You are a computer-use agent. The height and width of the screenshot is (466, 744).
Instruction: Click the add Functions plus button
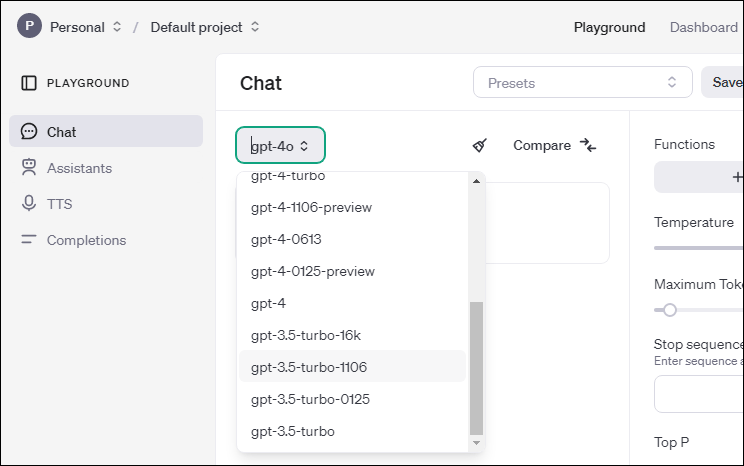click(734, 177)
